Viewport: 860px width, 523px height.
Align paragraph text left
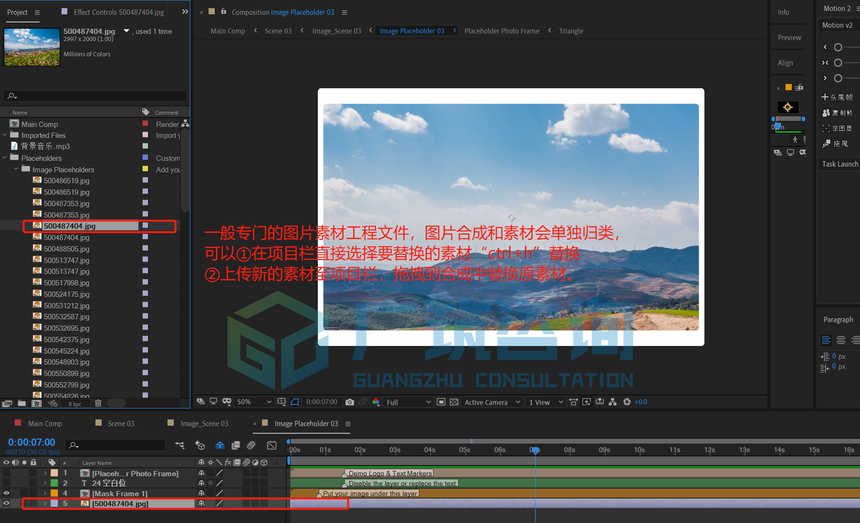pos(826,340)
